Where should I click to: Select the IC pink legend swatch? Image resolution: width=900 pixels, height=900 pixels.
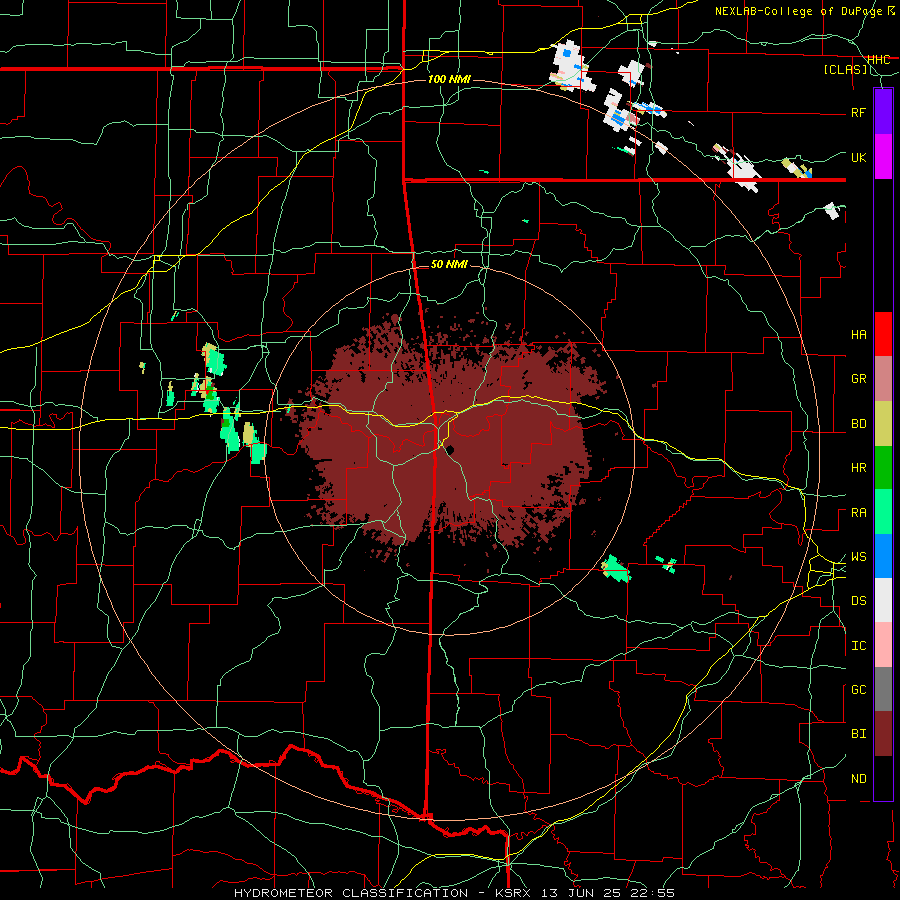[883, 645]
